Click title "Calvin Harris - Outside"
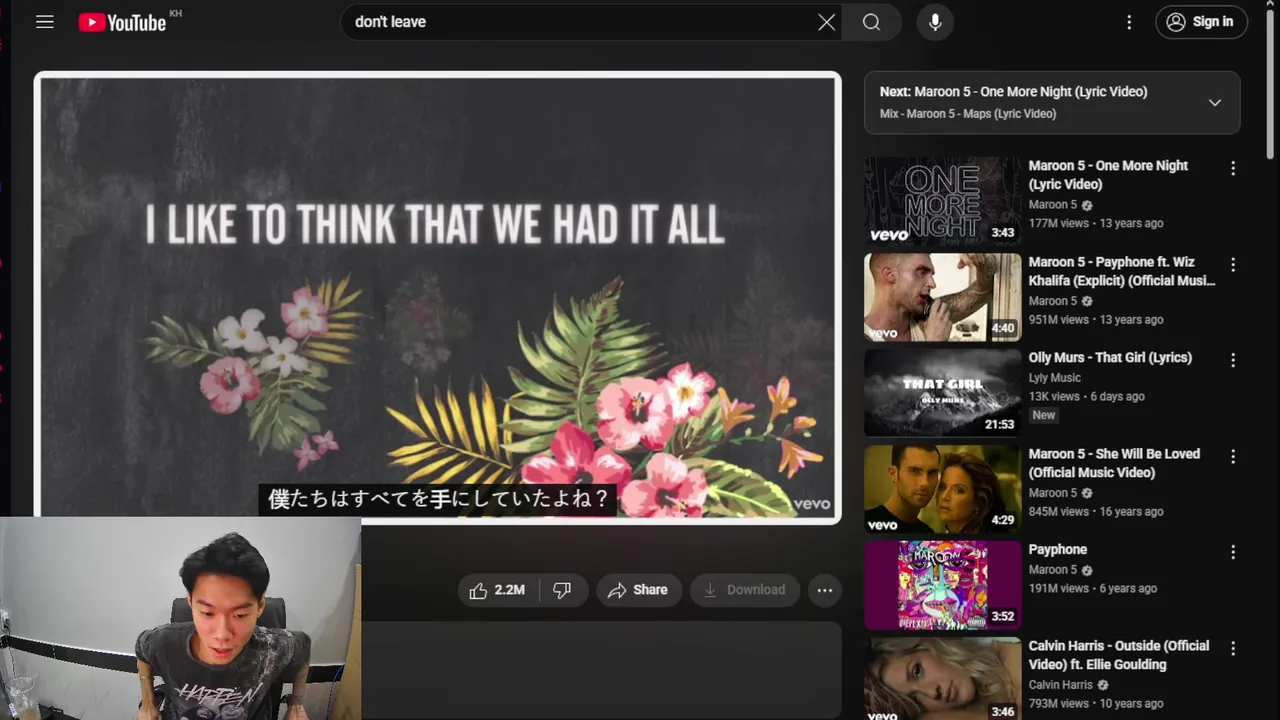The image size is (1280, 720). click(x=1119, y=655)
